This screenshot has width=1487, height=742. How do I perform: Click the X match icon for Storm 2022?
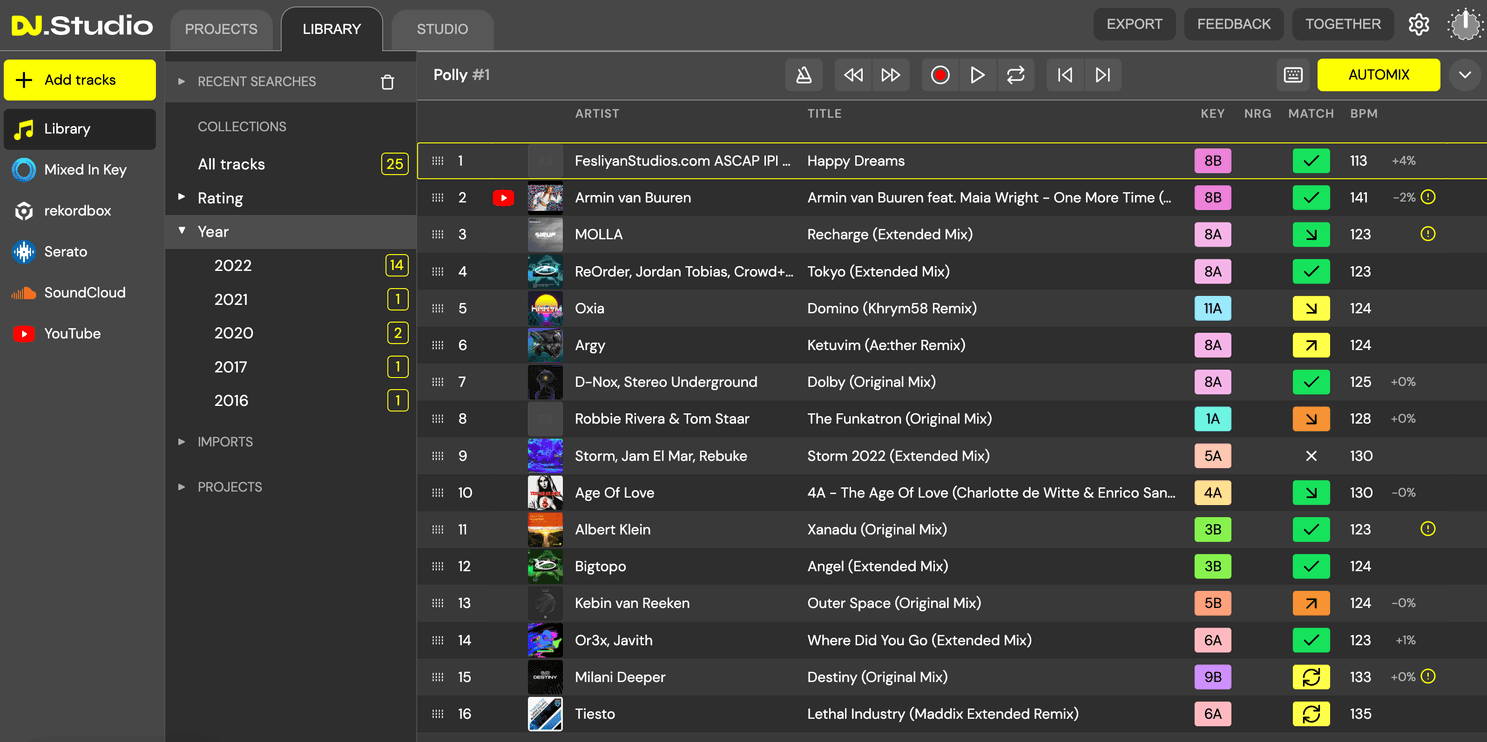[x=1311, y=456]
